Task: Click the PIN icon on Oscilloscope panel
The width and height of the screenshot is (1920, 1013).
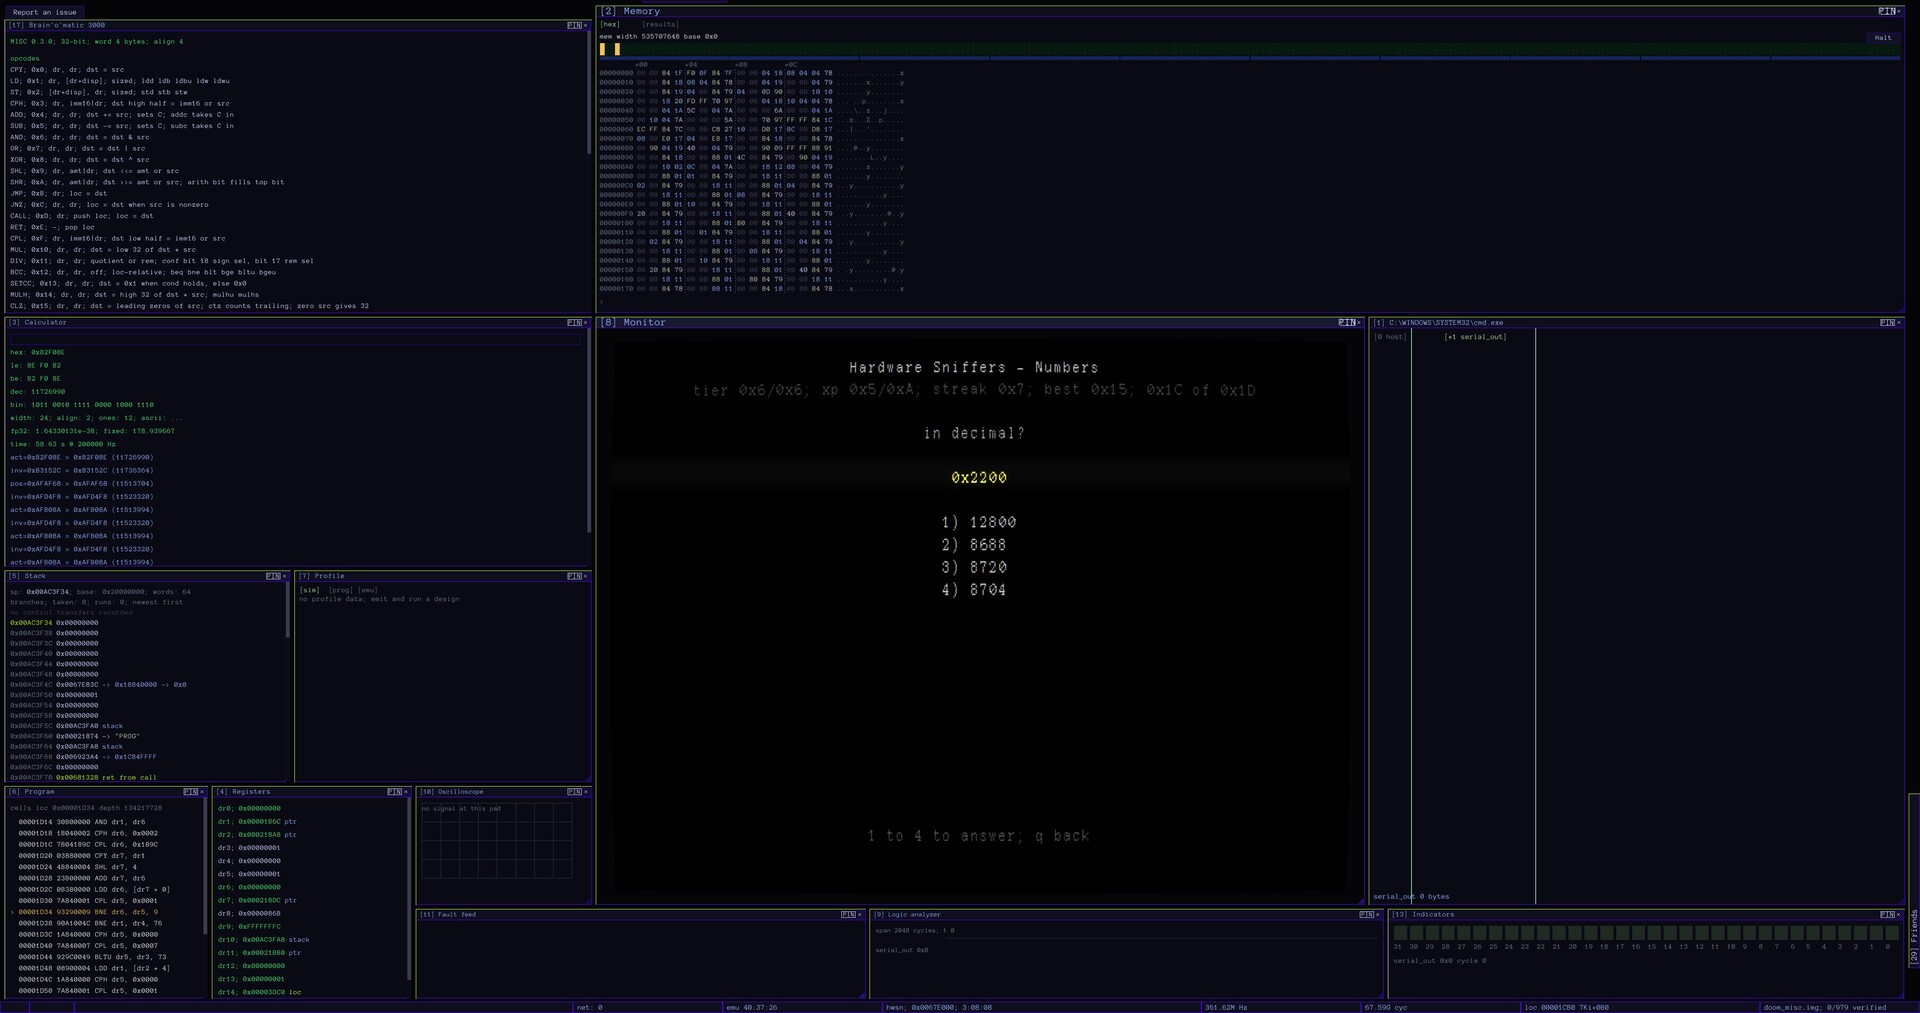Action: click(x=573, y=791)
